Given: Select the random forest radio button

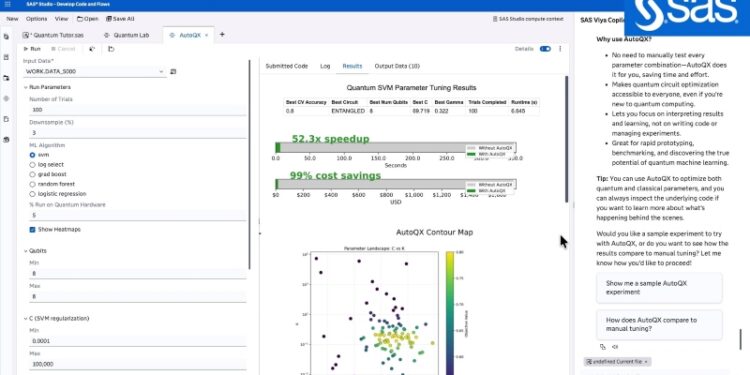Looking at the screenshot, I should (x=33, y=184).
